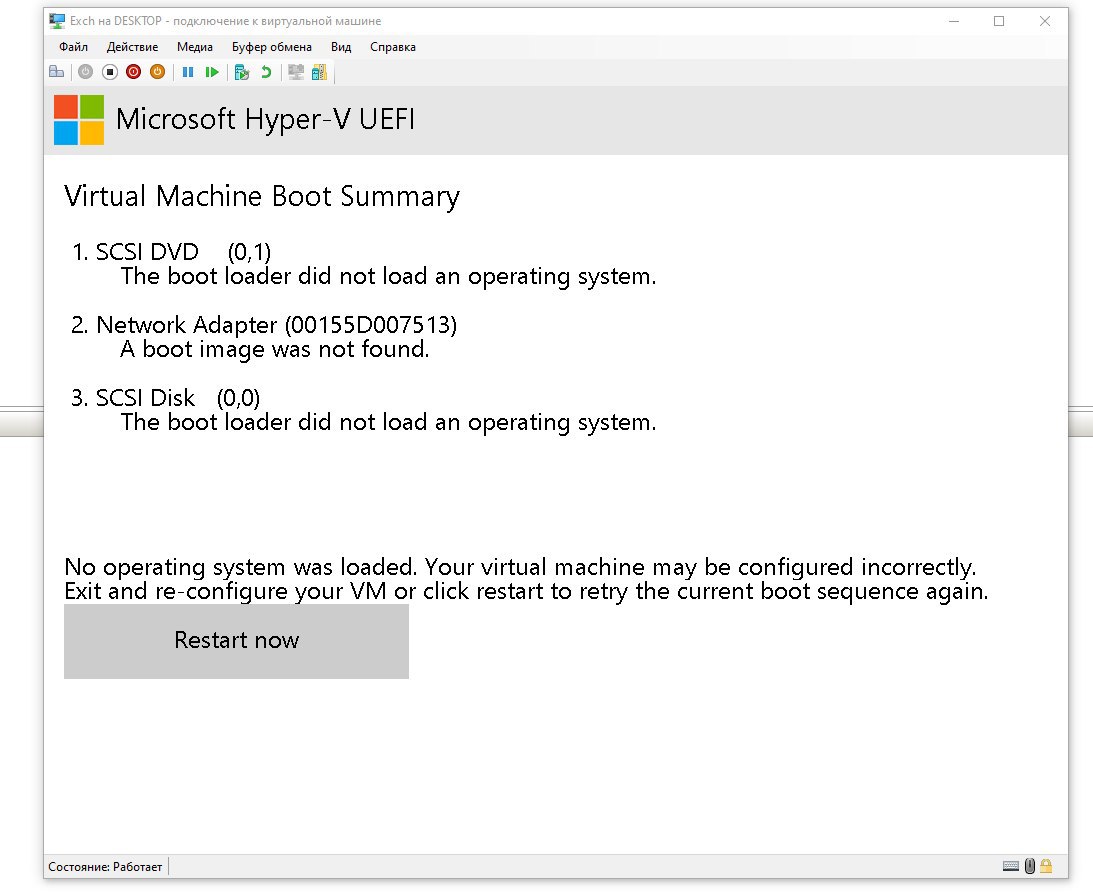Click the lock icon in status bar
Screen dimensions: 1093x895
[1046, 866]
